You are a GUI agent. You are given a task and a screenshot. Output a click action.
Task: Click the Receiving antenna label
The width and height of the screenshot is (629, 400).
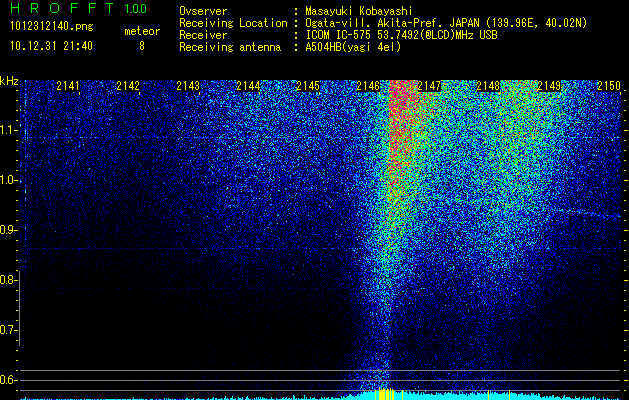pos(230,47)
